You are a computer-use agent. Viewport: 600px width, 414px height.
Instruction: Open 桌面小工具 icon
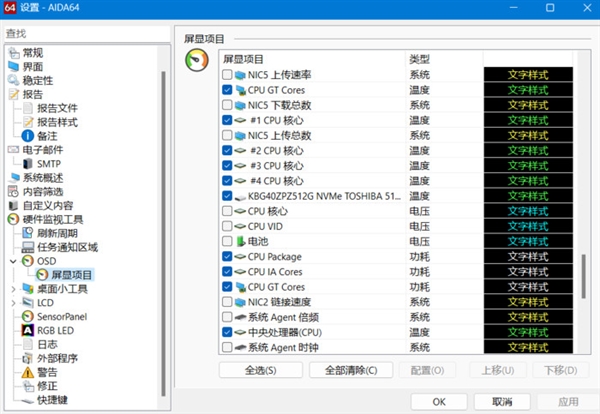28,289
